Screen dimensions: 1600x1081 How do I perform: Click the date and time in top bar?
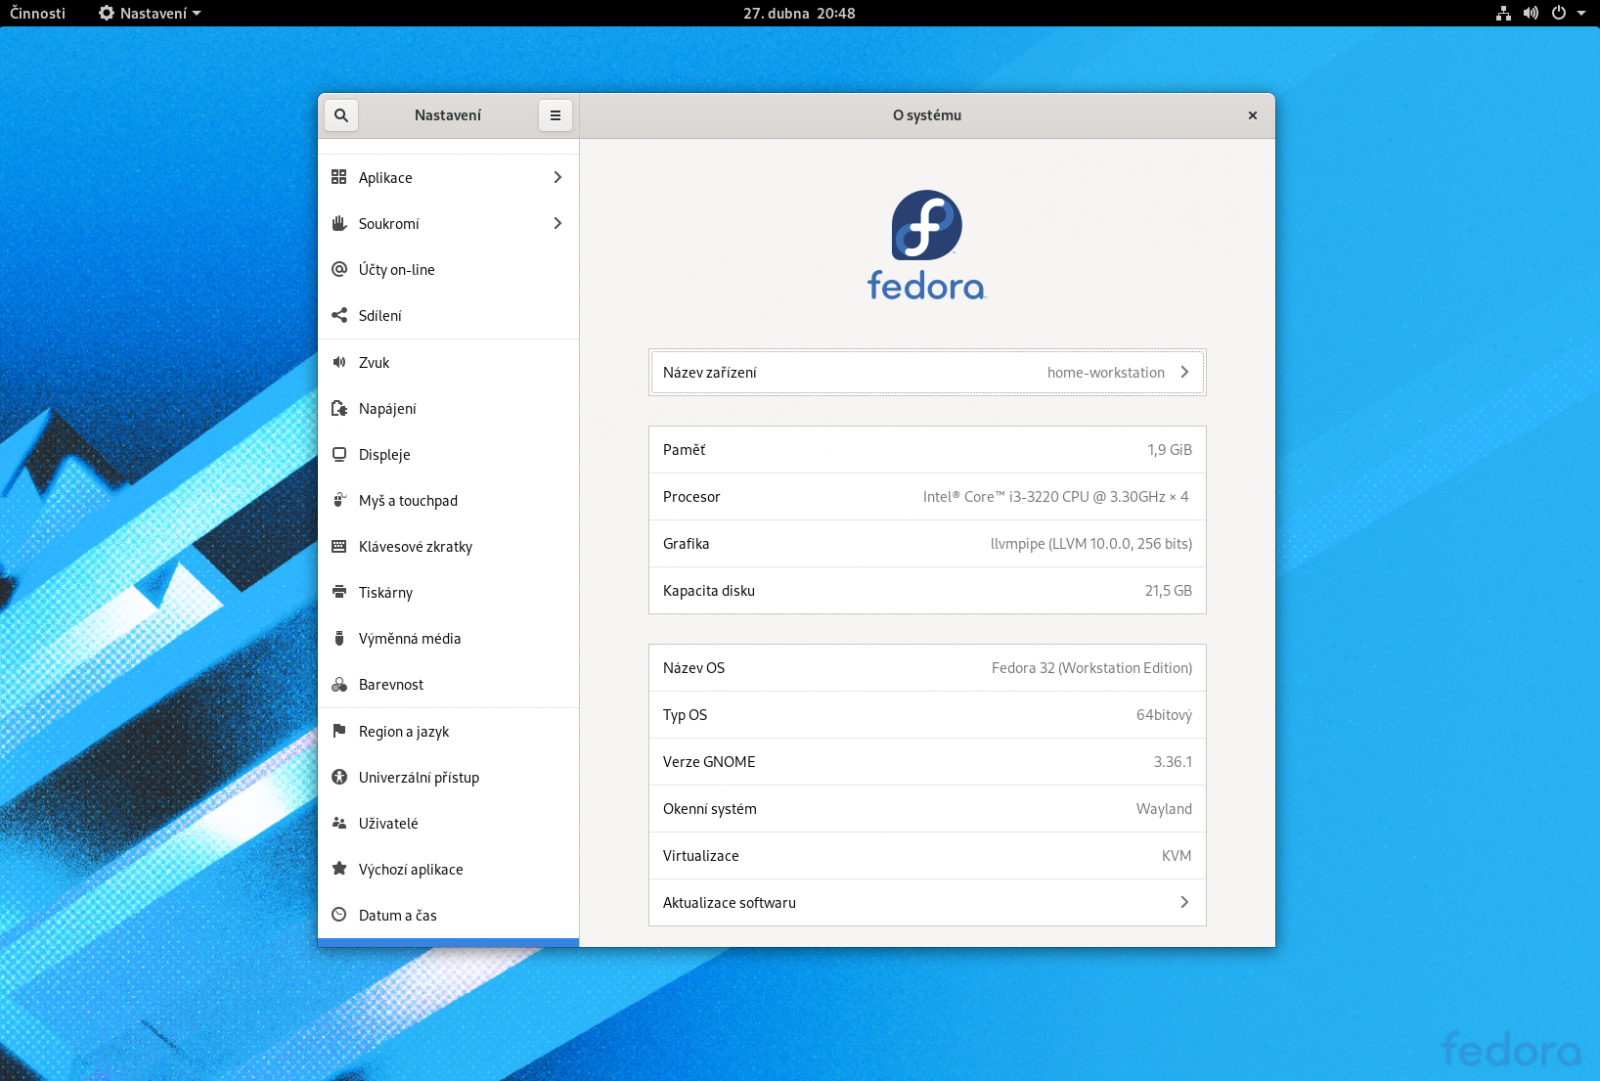coord(798,13)
